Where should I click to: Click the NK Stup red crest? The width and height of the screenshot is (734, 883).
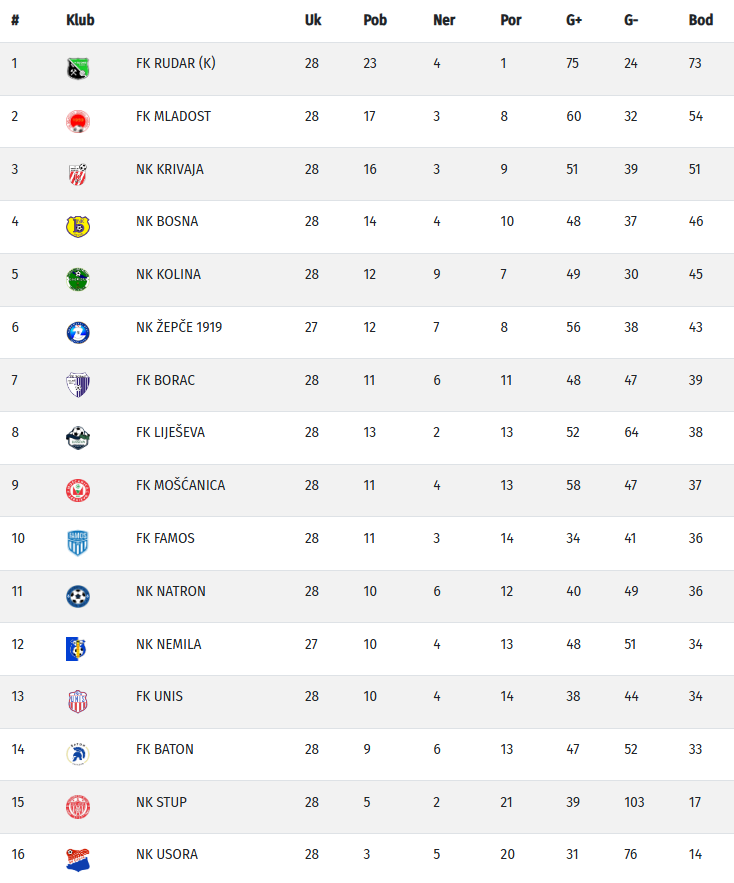[x=77, y=807]
